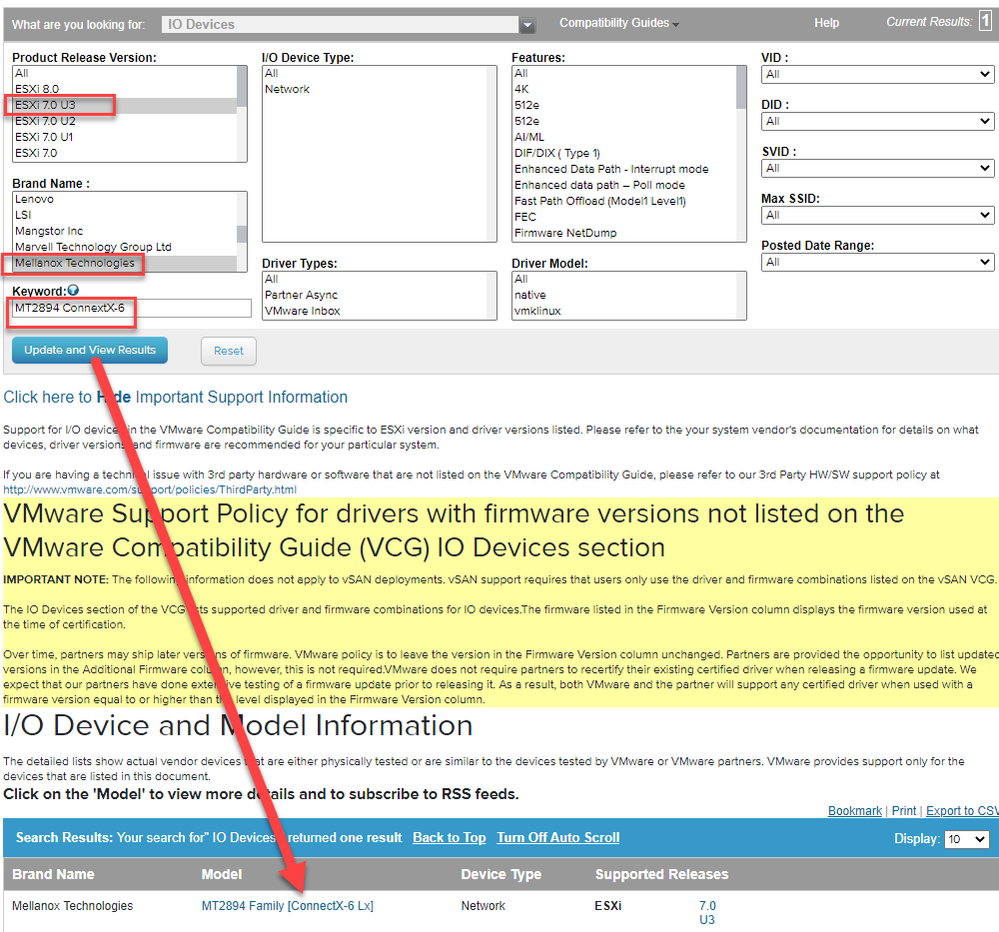
Task: Select ESXi 7.0 U3 release version
Action: pyautogui.click(x=125, y=104)
